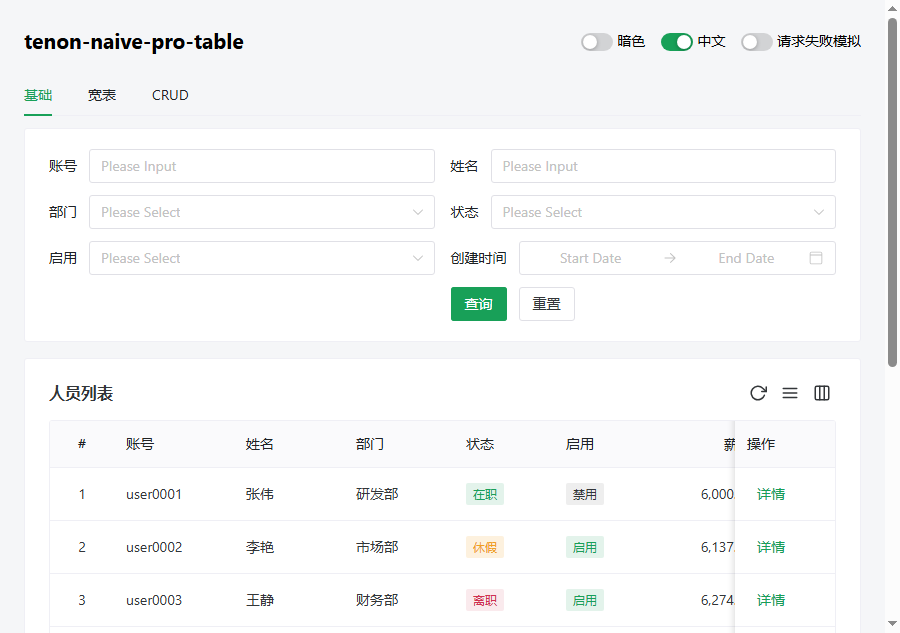Click Start Date in 创建时间 range
This screenshot has height=633, width=900.
pos(590,258)
